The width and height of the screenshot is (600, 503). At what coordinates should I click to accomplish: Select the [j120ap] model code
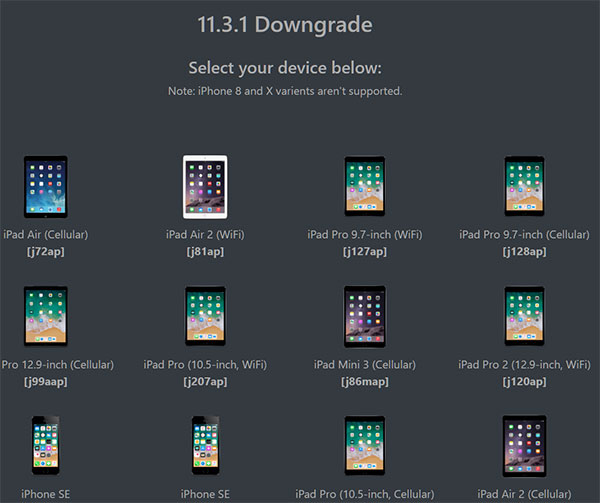pyautogui.click(x=524, y=381)
